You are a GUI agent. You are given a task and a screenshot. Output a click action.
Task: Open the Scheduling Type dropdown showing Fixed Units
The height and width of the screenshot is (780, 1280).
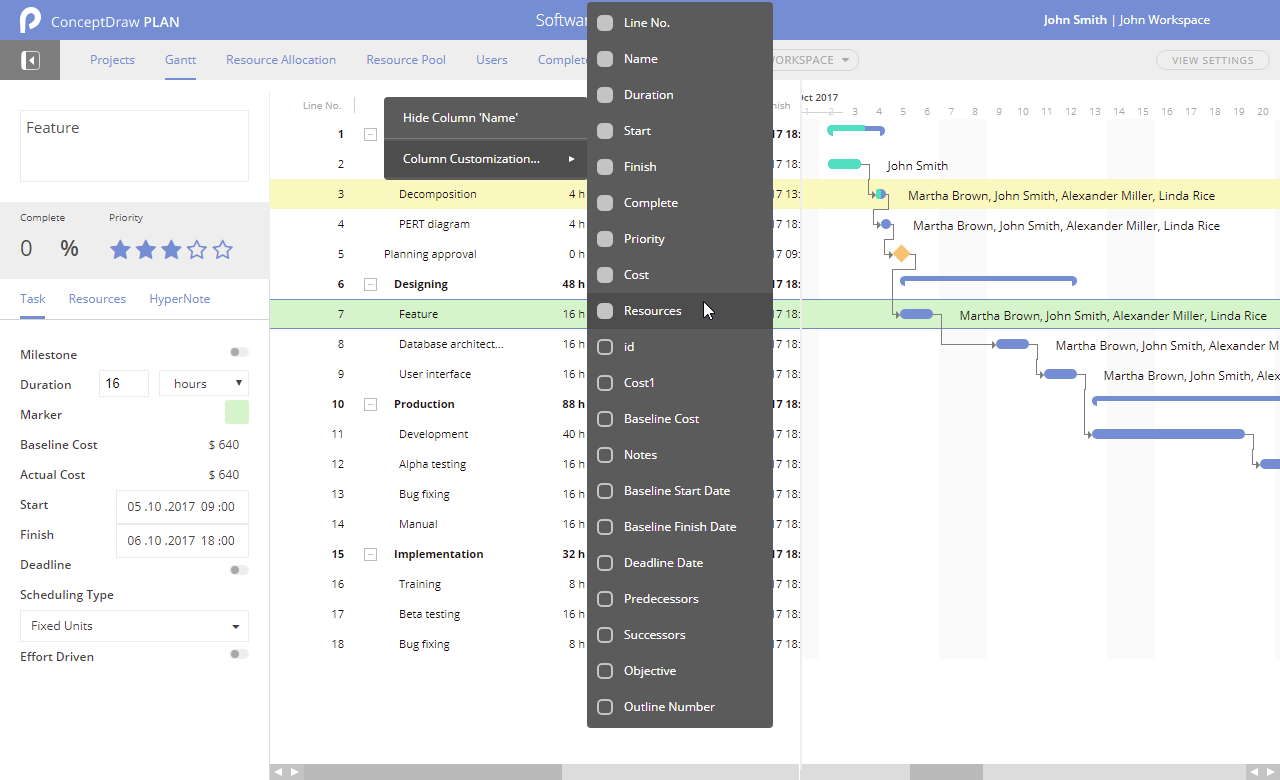tap(134, 626)
